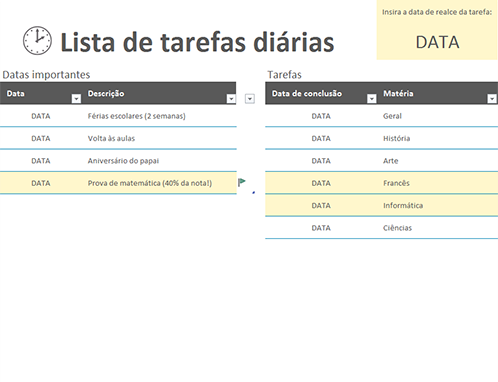Click the DATA highlight date input box

[x=437, y=42]
